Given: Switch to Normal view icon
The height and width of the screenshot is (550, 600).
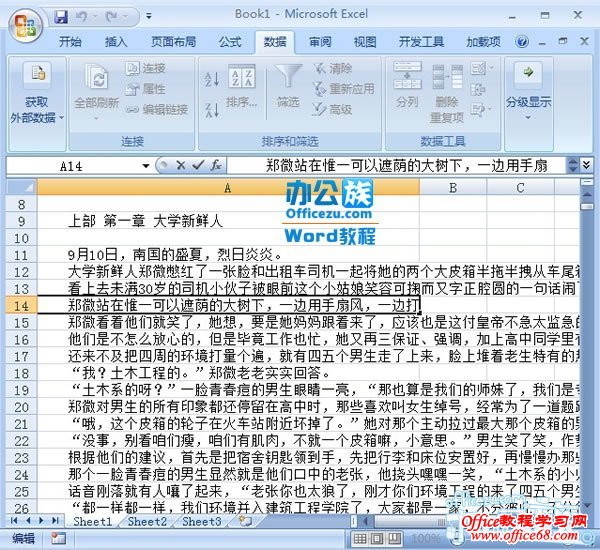Looking at the screenshot, I should coord(360,539).
